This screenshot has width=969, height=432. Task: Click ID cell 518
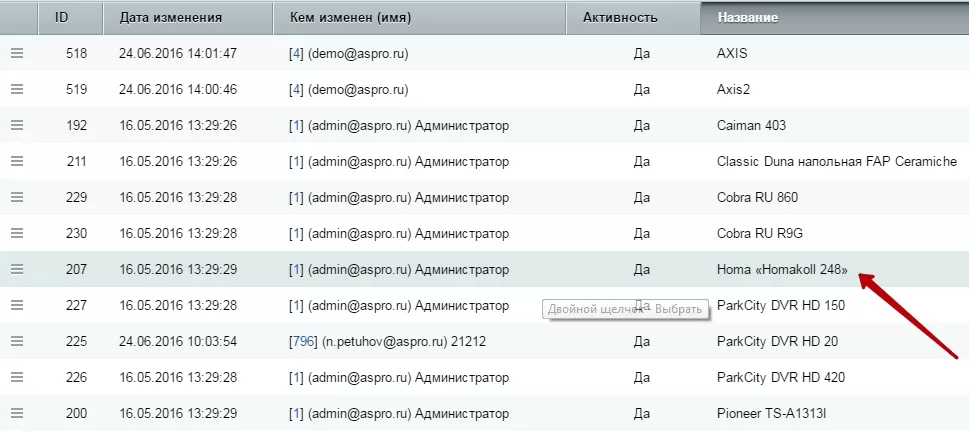[x=77, y=54]
